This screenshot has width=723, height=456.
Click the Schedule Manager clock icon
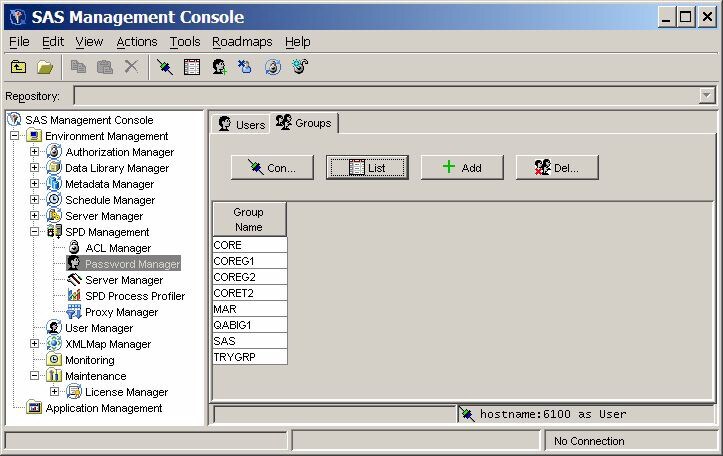tap(54, 200)
